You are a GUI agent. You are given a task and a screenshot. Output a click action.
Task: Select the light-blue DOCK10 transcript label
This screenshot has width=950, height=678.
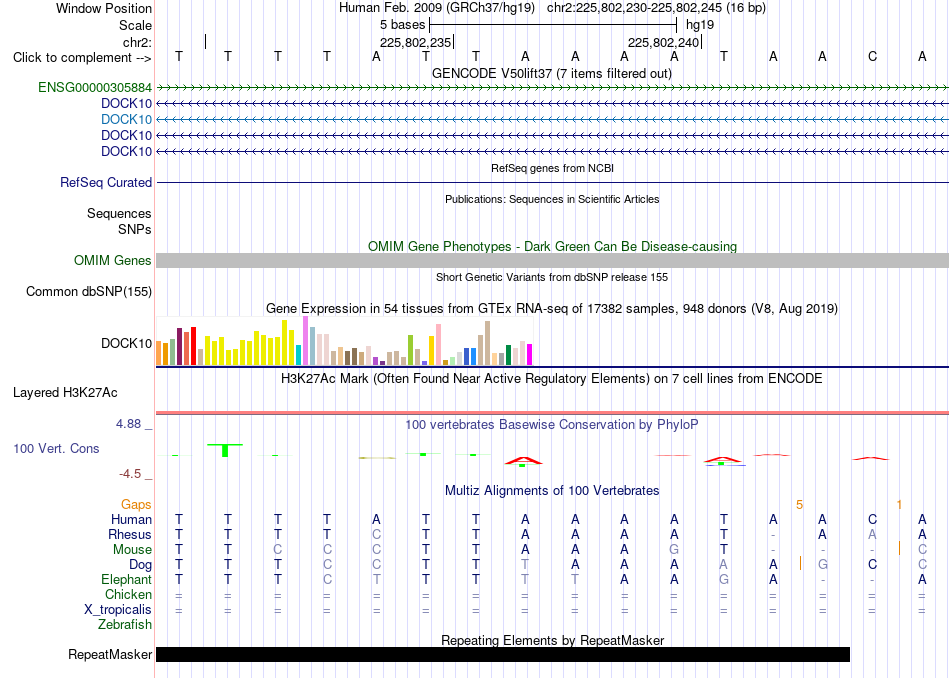pos(127,119)
